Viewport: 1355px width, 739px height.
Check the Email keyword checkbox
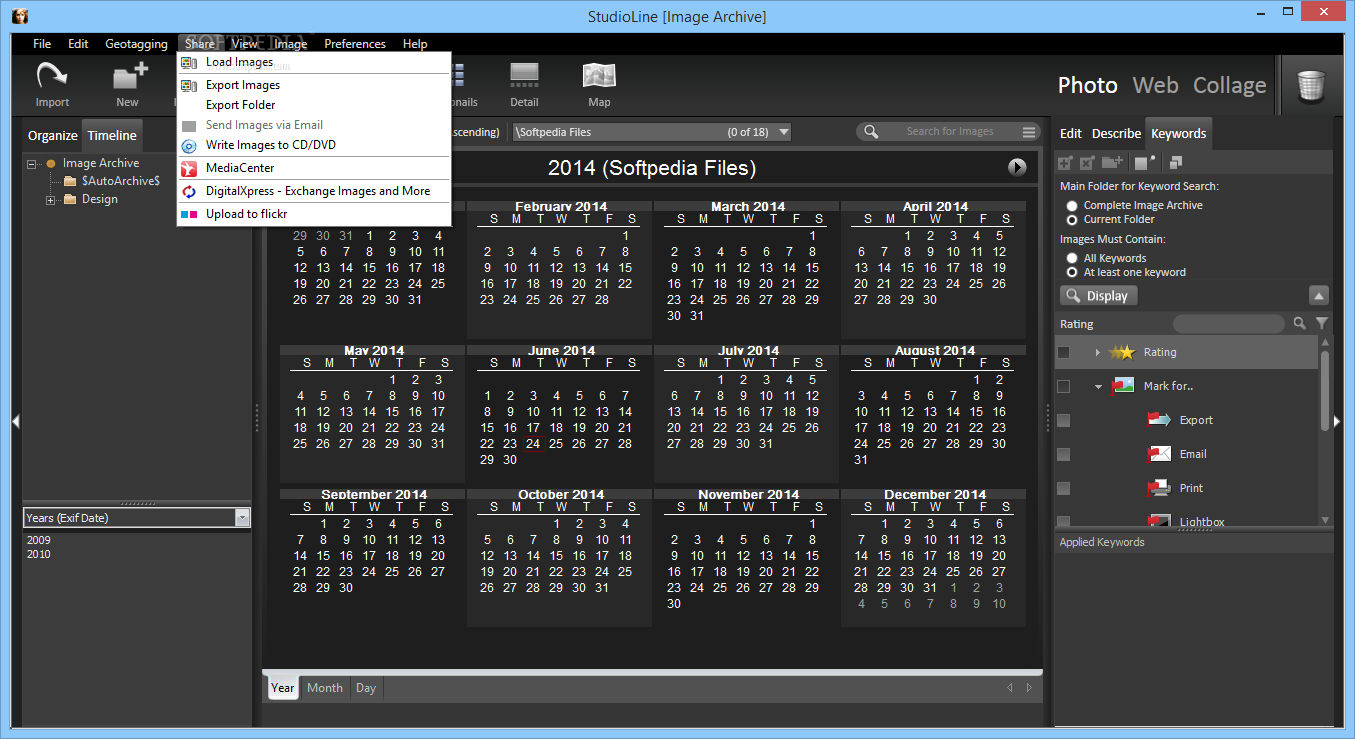pyautogui.click(x=1063, y=454)
